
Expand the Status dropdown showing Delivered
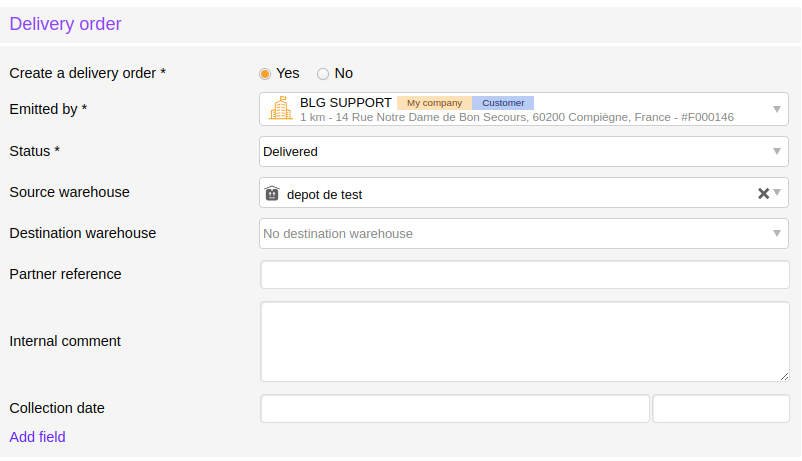[x=524, y=151]
